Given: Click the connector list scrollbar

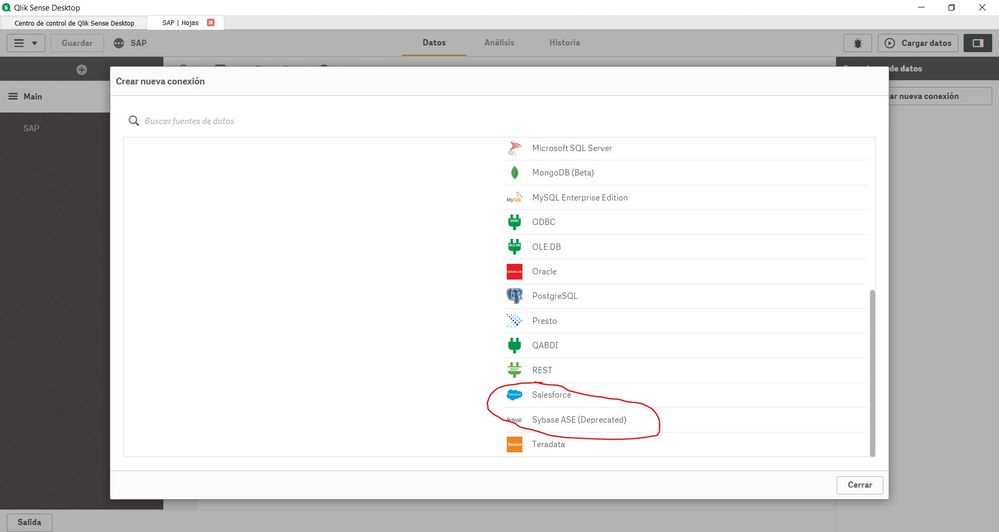Looking at the screenshot, I should [872, 373].
